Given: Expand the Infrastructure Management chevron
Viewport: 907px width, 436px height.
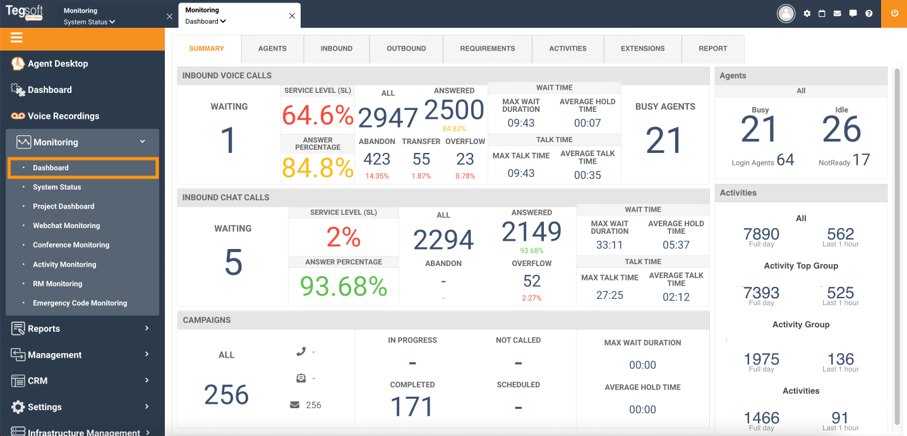Looking at the screenshot, I should point(149,431).
